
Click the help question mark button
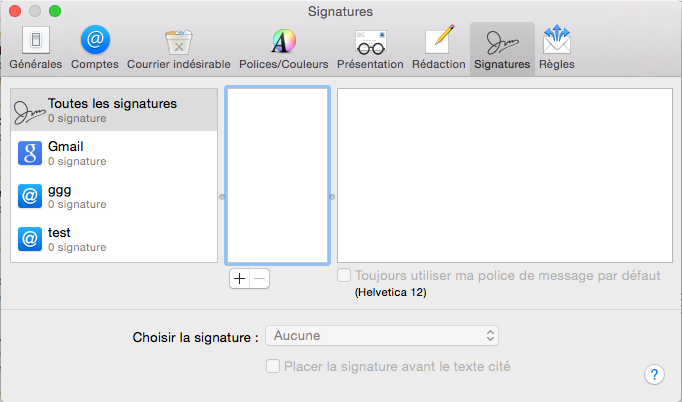(x=654, y=375)
